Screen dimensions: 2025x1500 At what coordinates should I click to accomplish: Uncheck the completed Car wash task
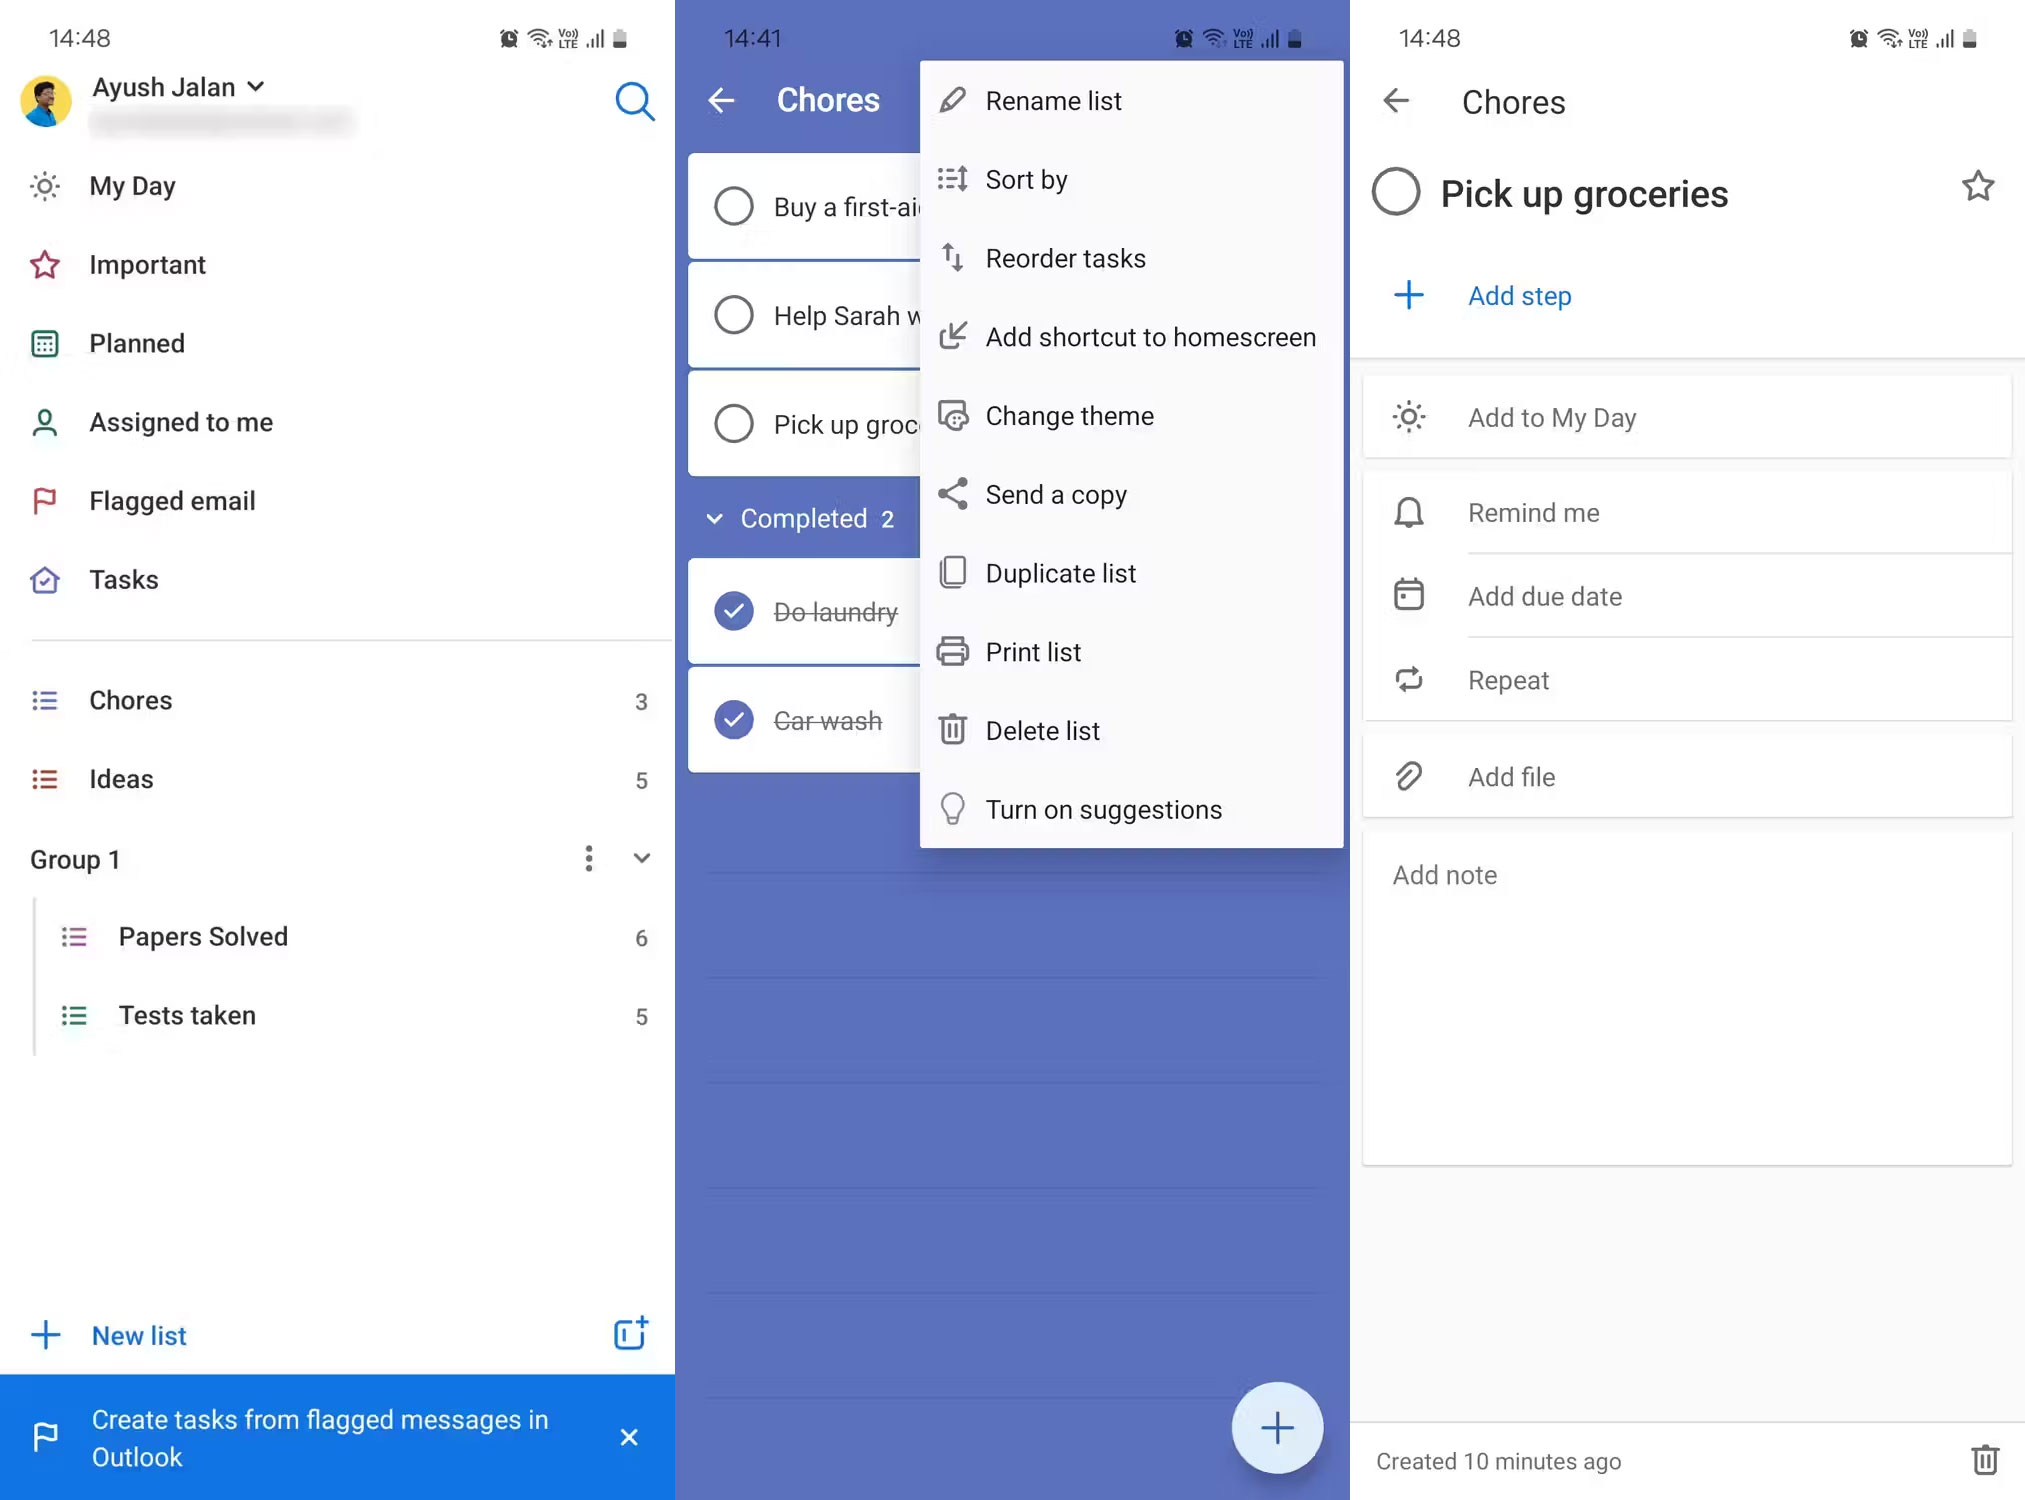(734, 719)
